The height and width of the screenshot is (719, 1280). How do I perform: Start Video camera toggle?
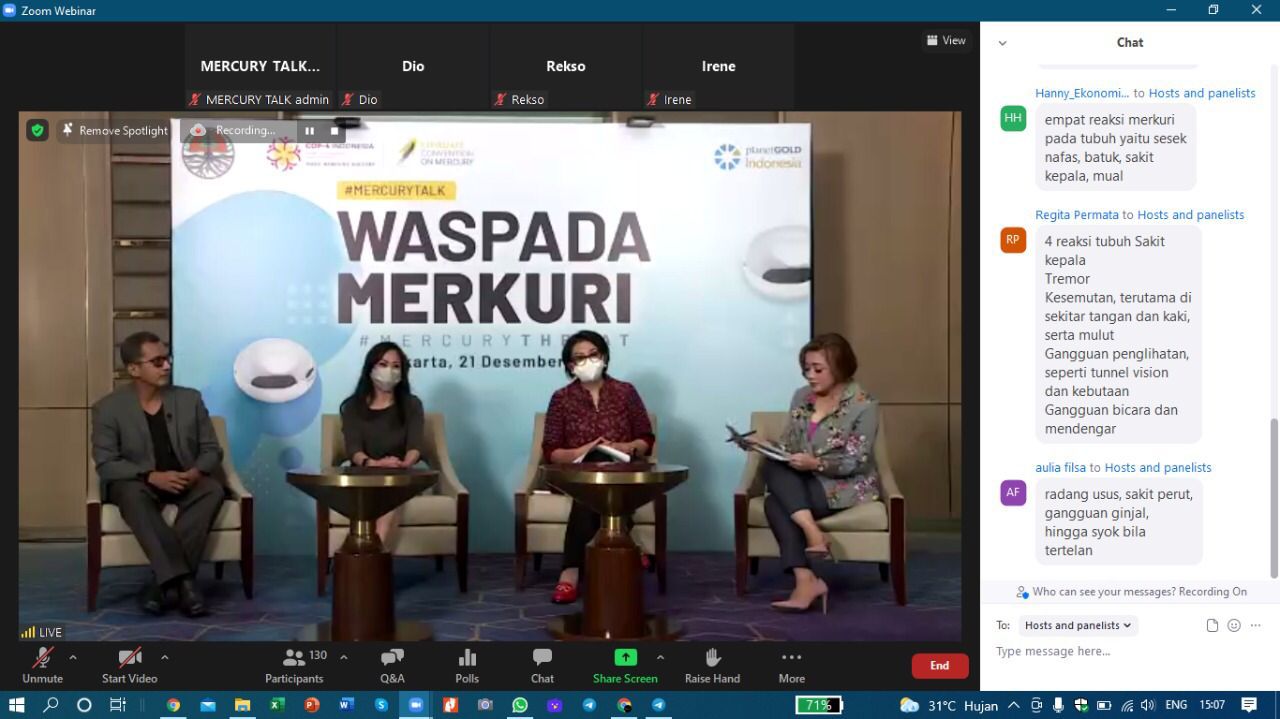coord(129,664)
